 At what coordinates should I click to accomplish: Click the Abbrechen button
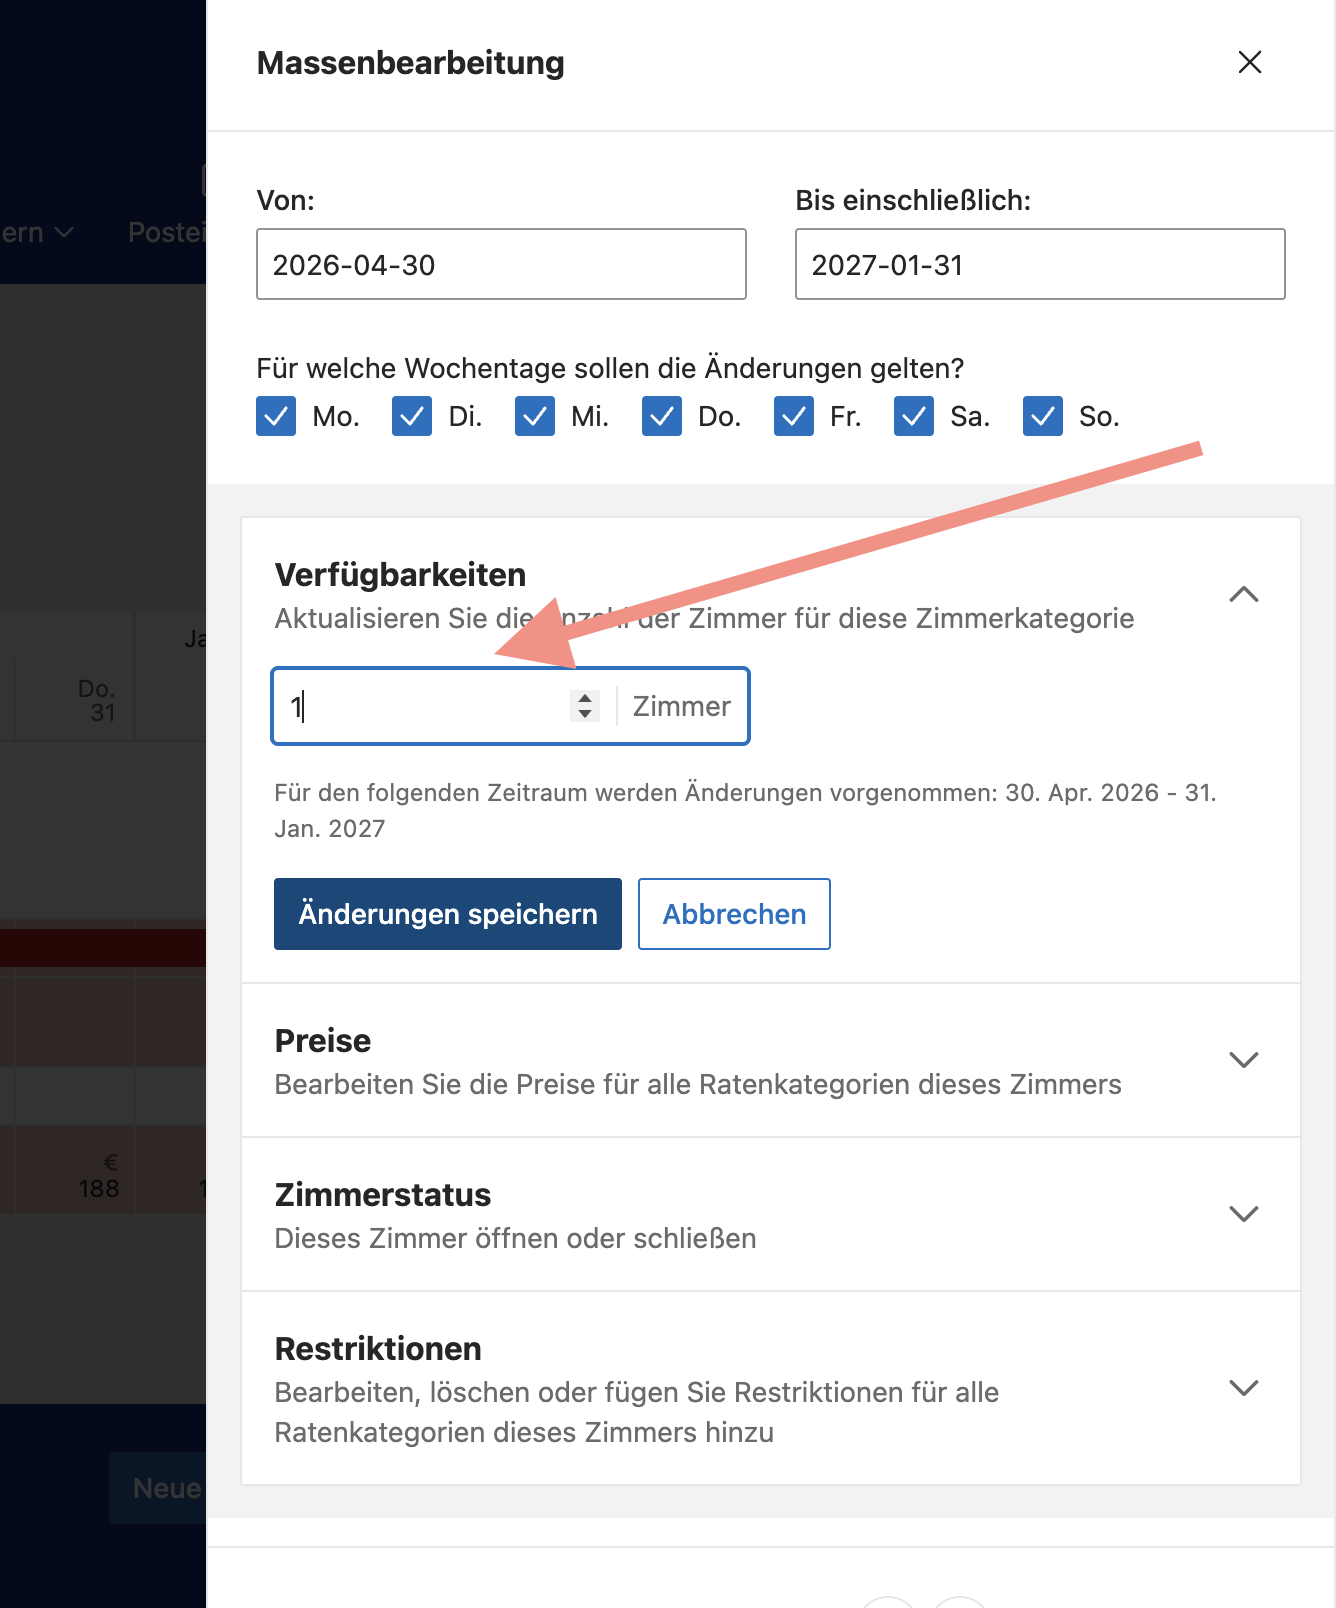point(734,914)
